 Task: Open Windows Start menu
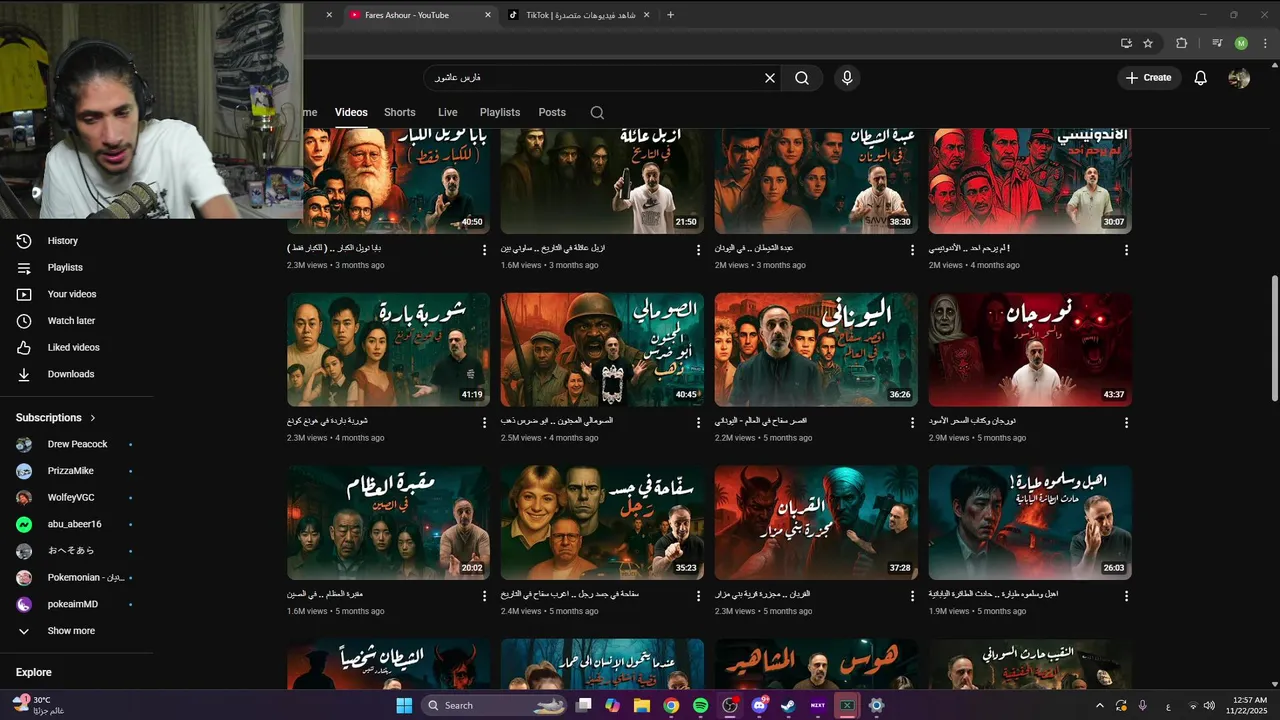404,705
